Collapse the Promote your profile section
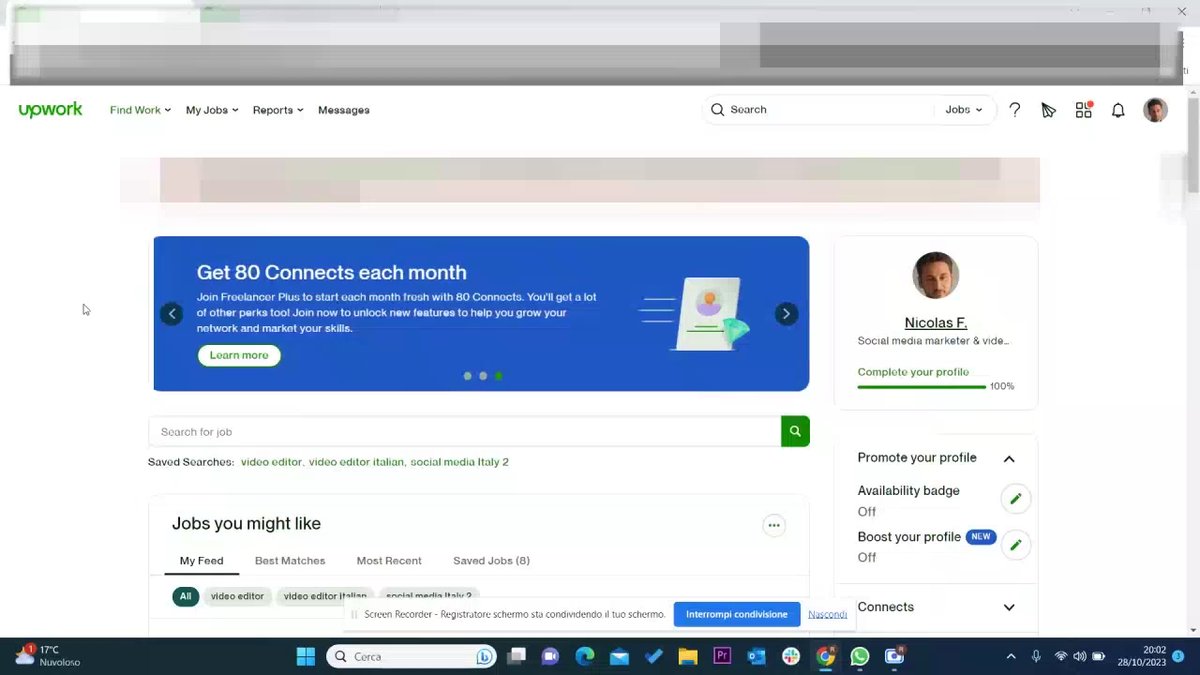This screenshot has width=1200, height=675. (x=1008, y=458)
